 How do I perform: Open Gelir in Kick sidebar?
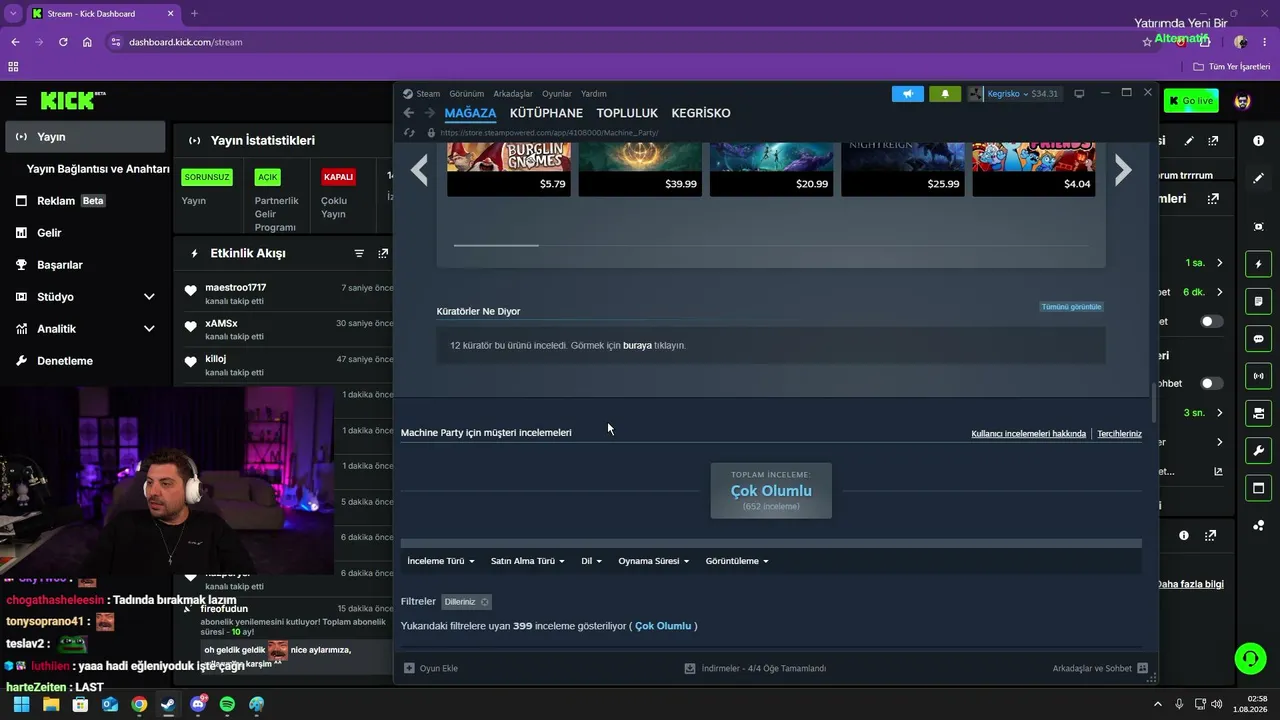tap(85, 233)
